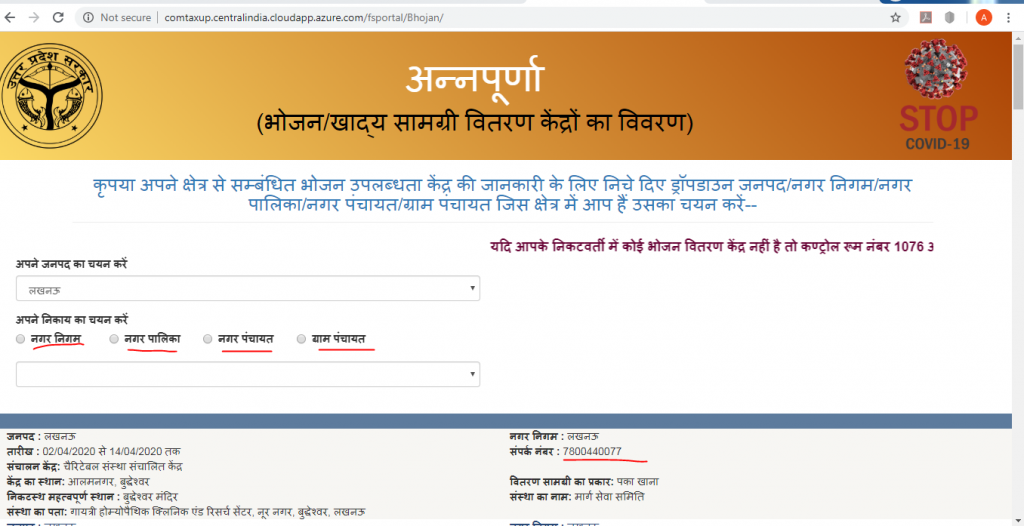Reload the page with the refresh icon
Viewport: 1024px width, 526px height.
[59, 18]
